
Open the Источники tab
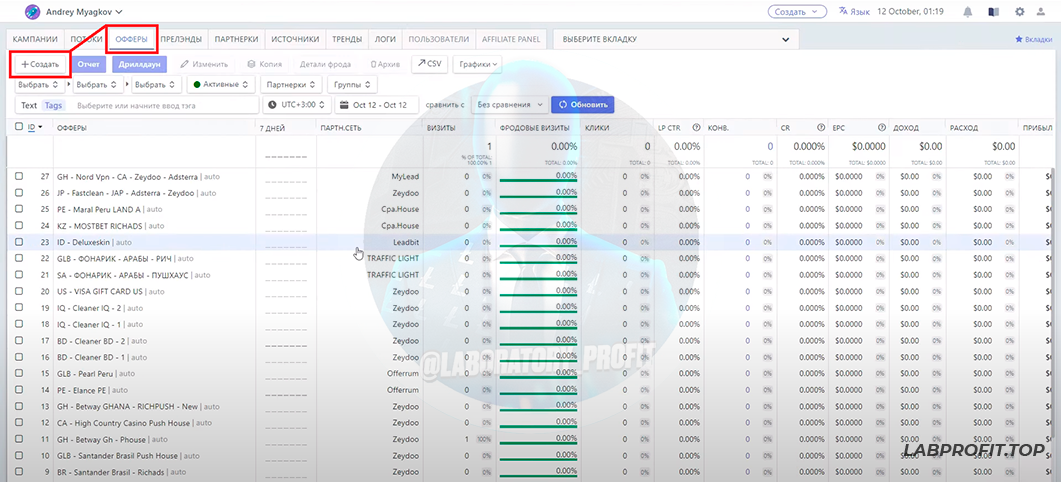click(295, 40)
